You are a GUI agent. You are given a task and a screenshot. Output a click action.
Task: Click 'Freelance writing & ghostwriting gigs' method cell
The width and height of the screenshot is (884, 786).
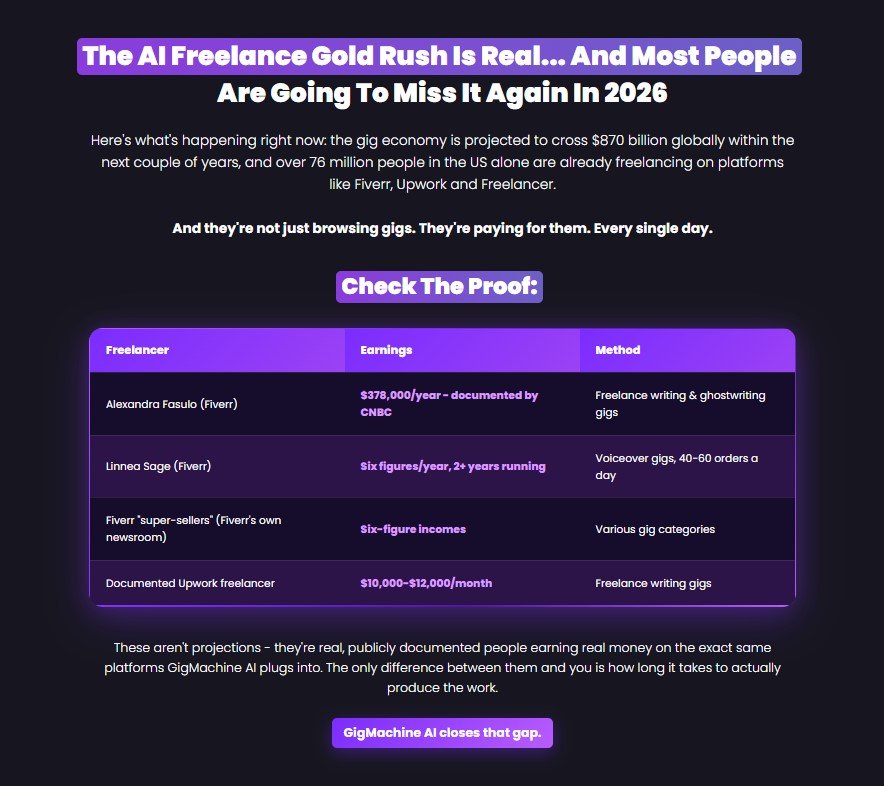[680, 404]
